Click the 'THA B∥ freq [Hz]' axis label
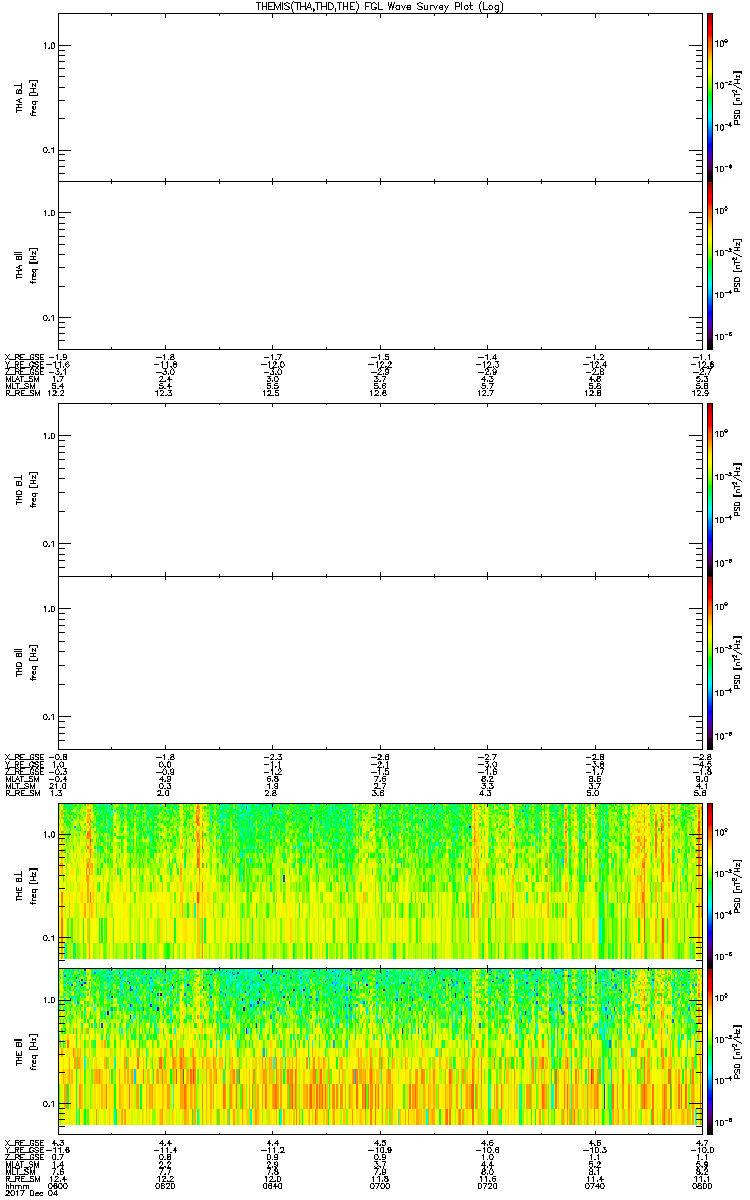The height and width of the screenshot is (1200, 750). pos(26,265)
